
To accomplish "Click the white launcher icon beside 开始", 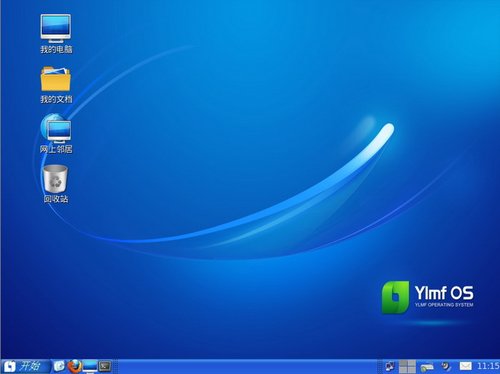I will [59, 366].
